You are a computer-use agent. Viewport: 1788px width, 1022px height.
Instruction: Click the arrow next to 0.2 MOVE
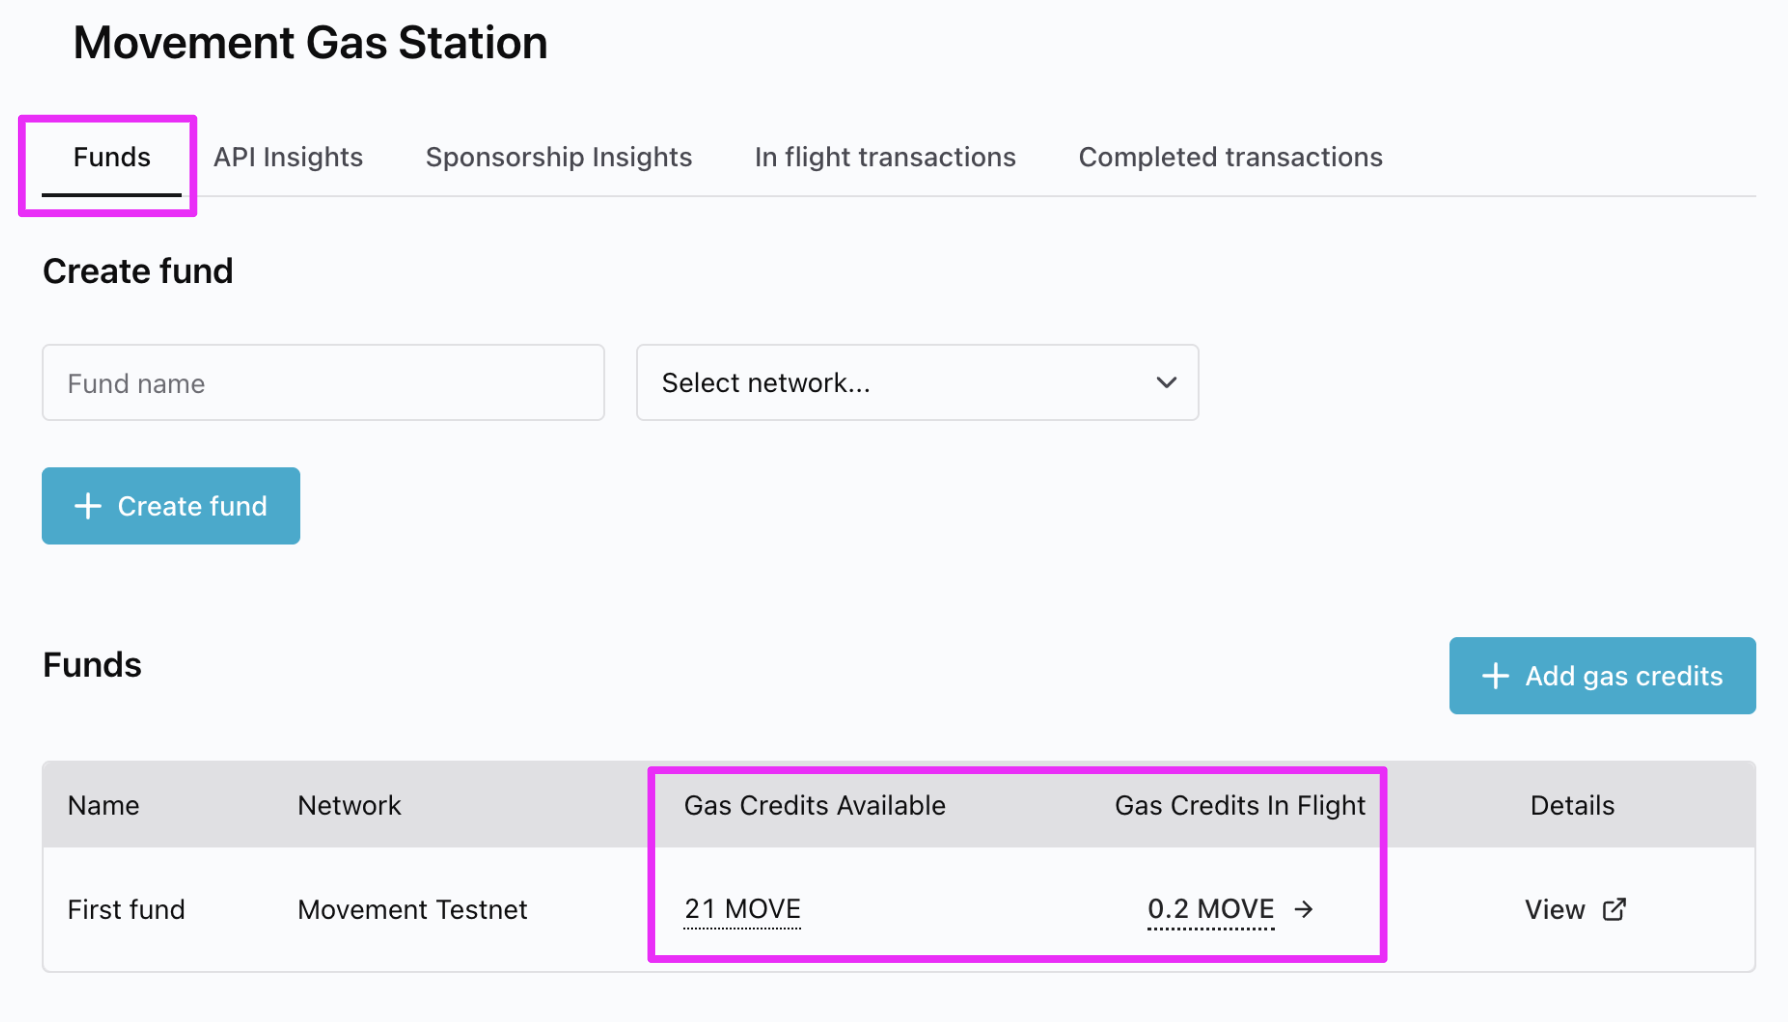[1304, 909]
